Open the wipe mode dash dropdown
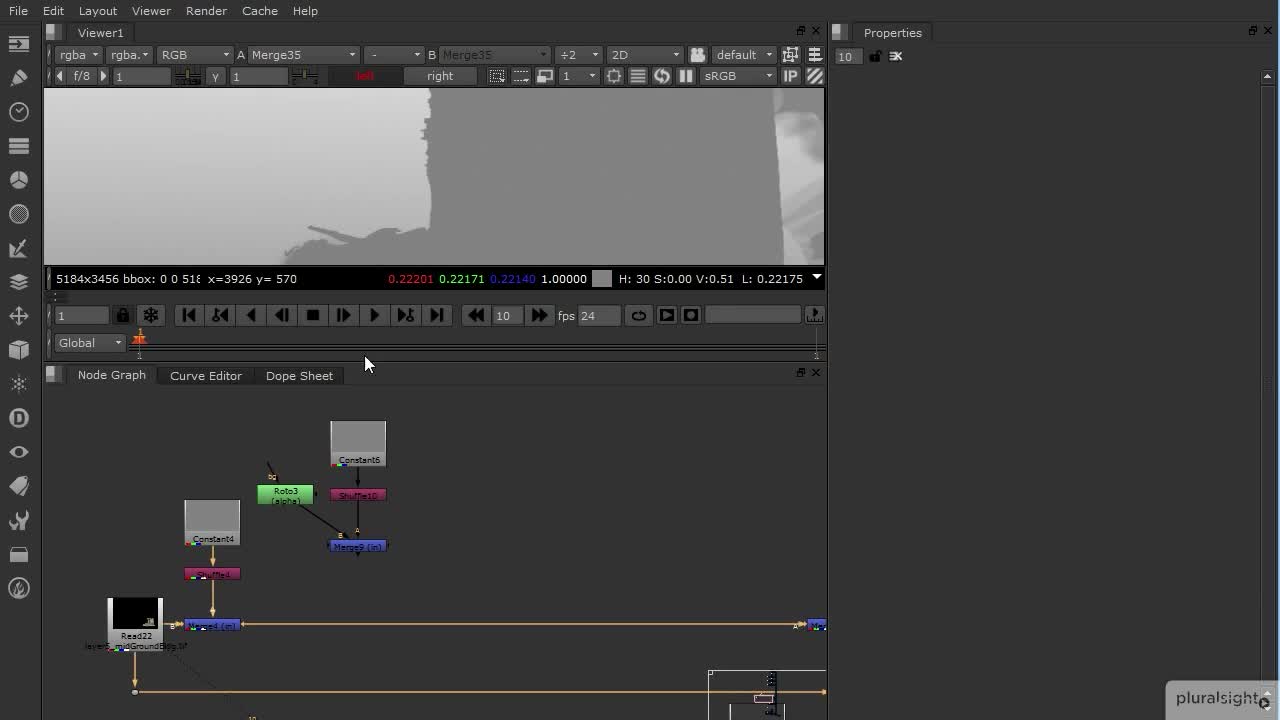The width and height of the screenshot is (1280, 720). tap(393, 55)
